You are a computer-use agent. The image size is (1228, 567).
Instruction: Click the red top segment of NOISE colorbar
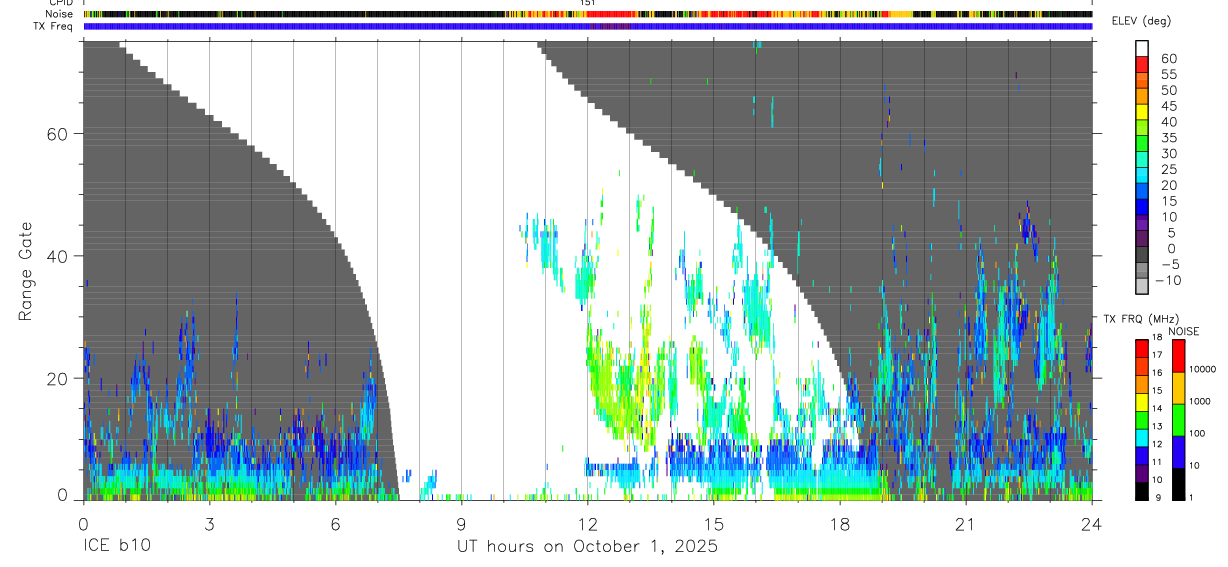coord(1178,356)
